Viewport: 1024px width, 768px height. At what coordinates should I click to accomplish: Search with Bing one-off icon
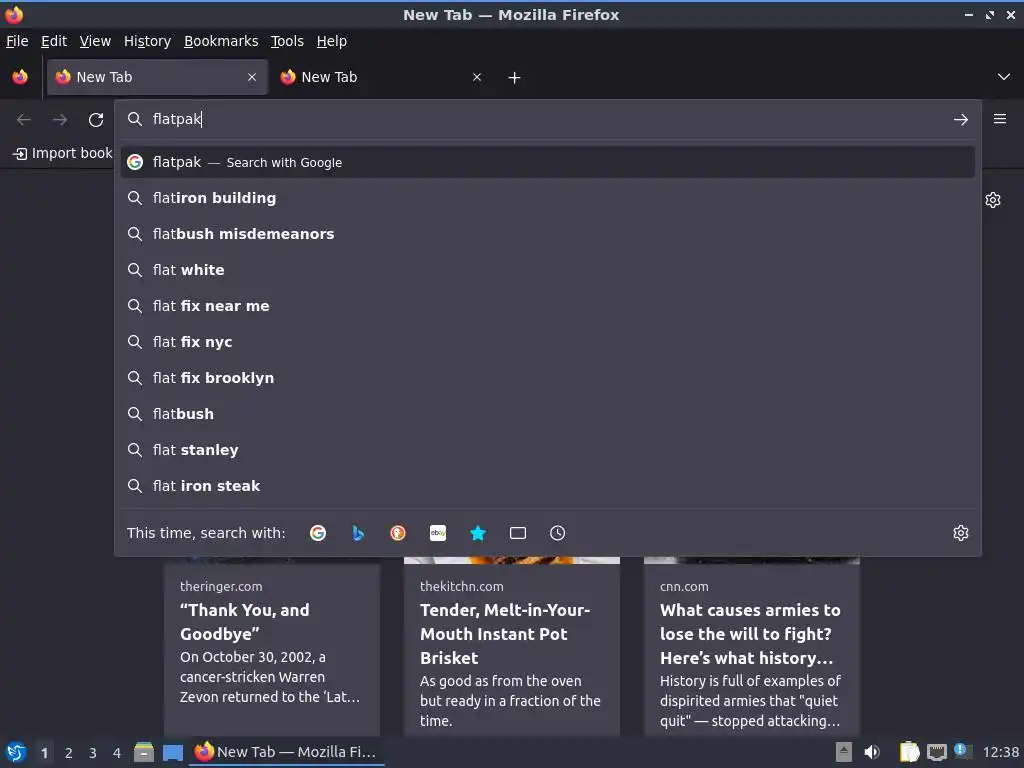[x=358, y=533]
